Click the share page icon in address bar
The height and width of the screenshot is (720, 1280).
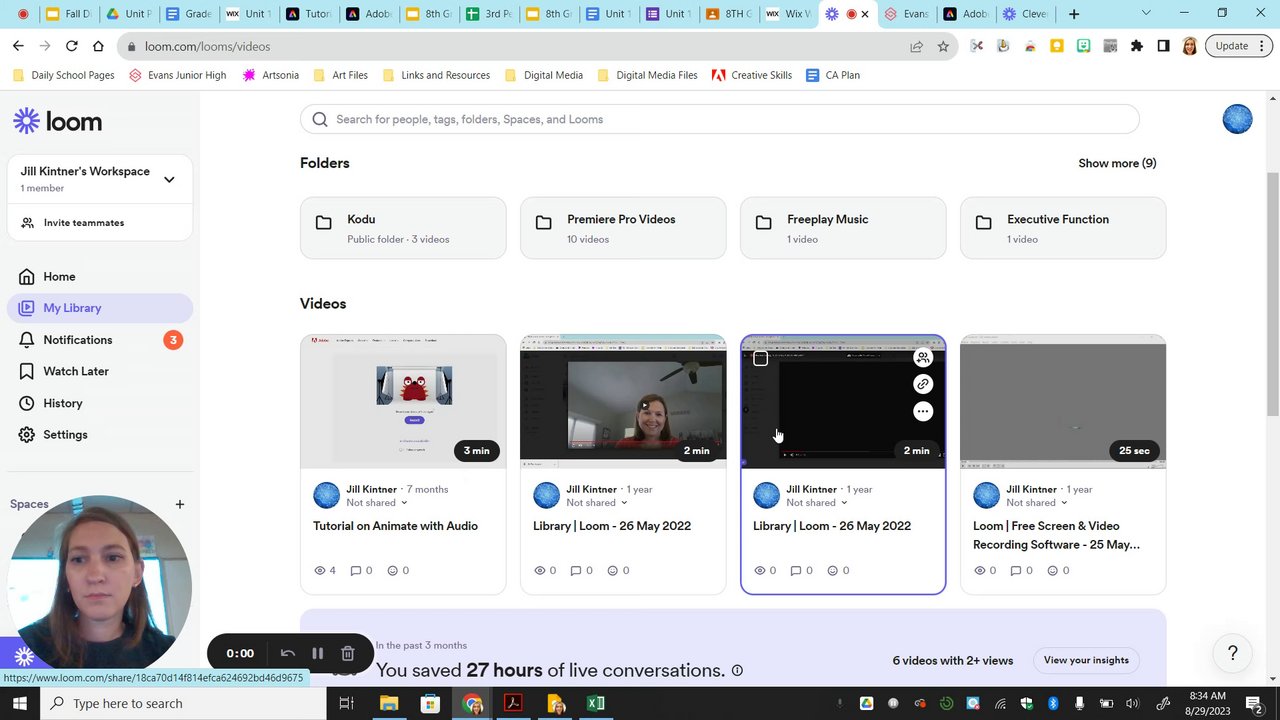point(916,46)
